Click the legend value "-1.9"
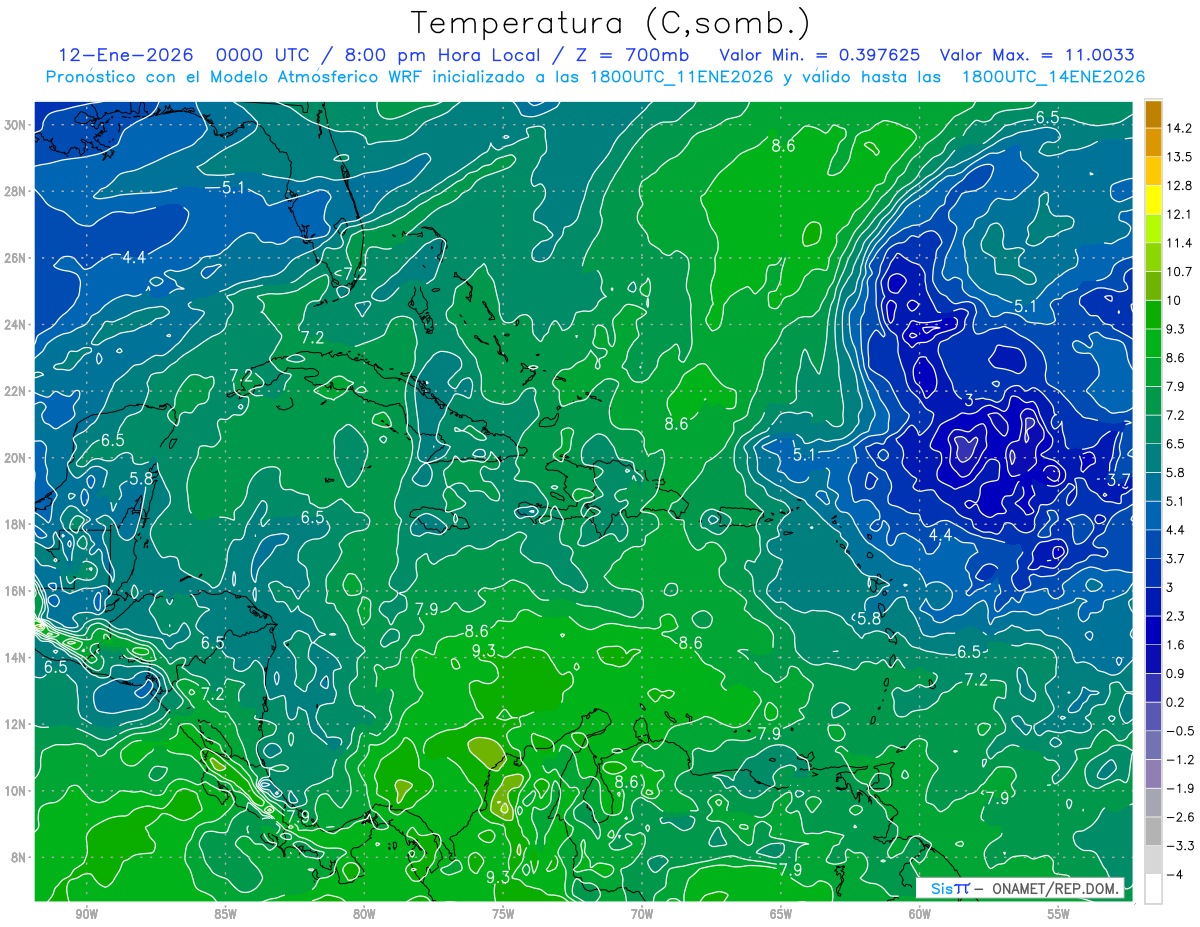The image size is (1200, 927). pyautogui.click(x=1179, y=788)
